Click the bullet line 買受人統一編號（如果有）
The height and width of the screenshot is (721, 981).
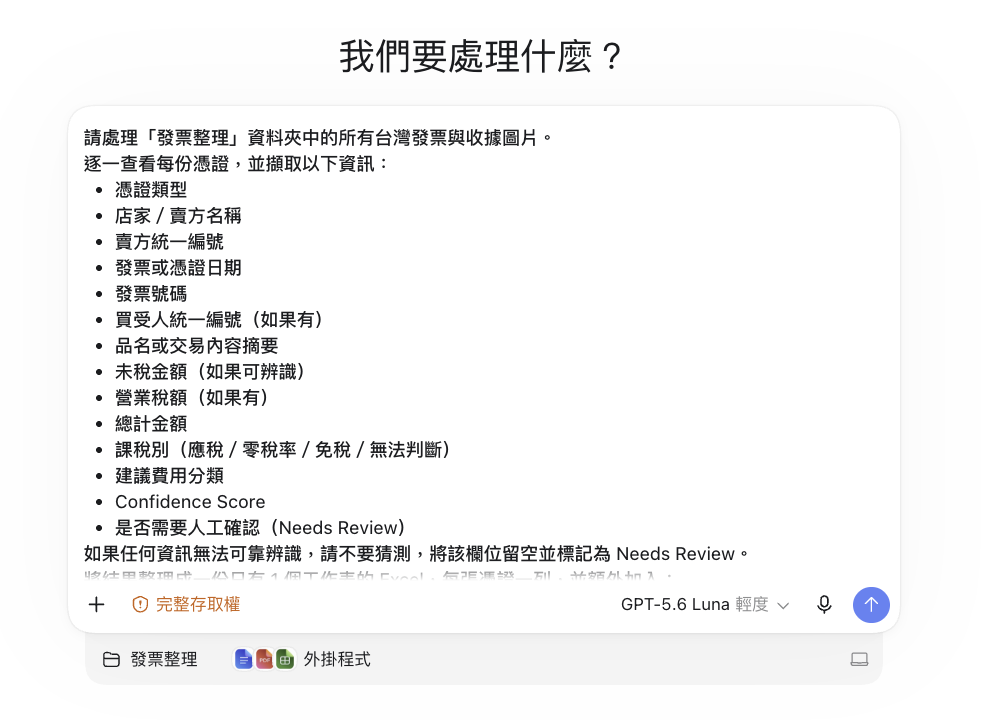(219, 320)
